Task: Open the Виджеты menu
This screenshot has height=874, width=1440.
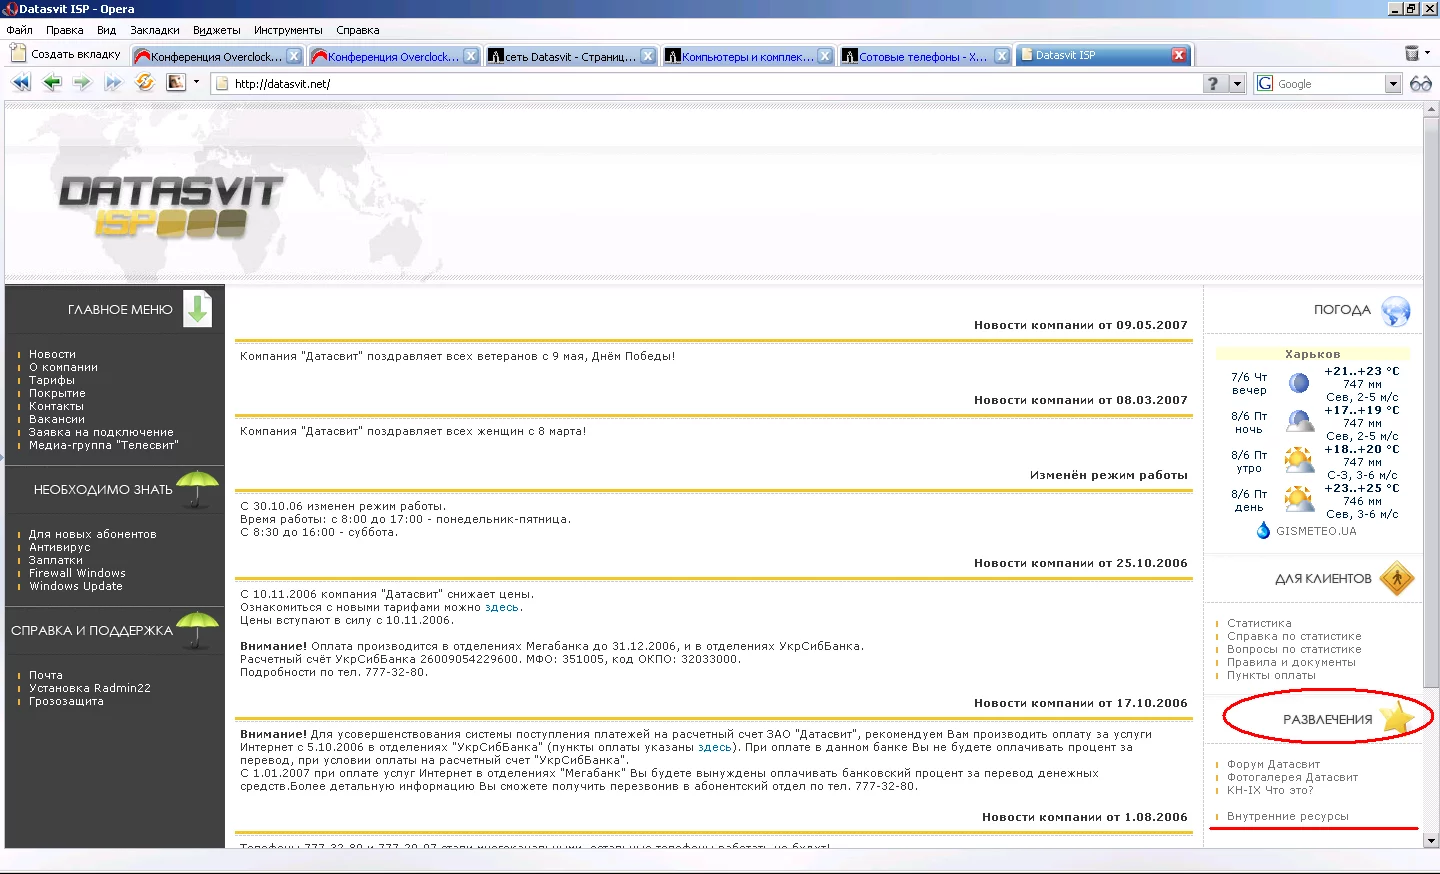Action: click(217, 30)
